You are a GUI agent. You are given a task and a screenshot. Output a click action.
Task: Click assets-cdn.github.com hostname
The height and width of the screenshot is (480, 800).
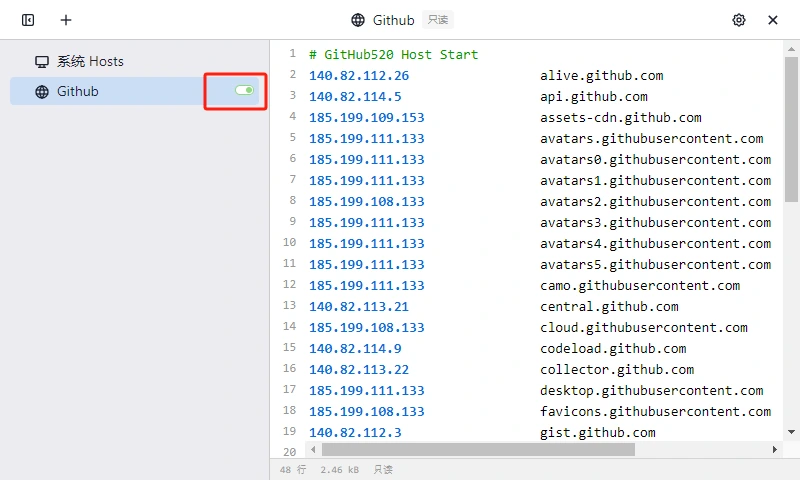pos(621,117)
